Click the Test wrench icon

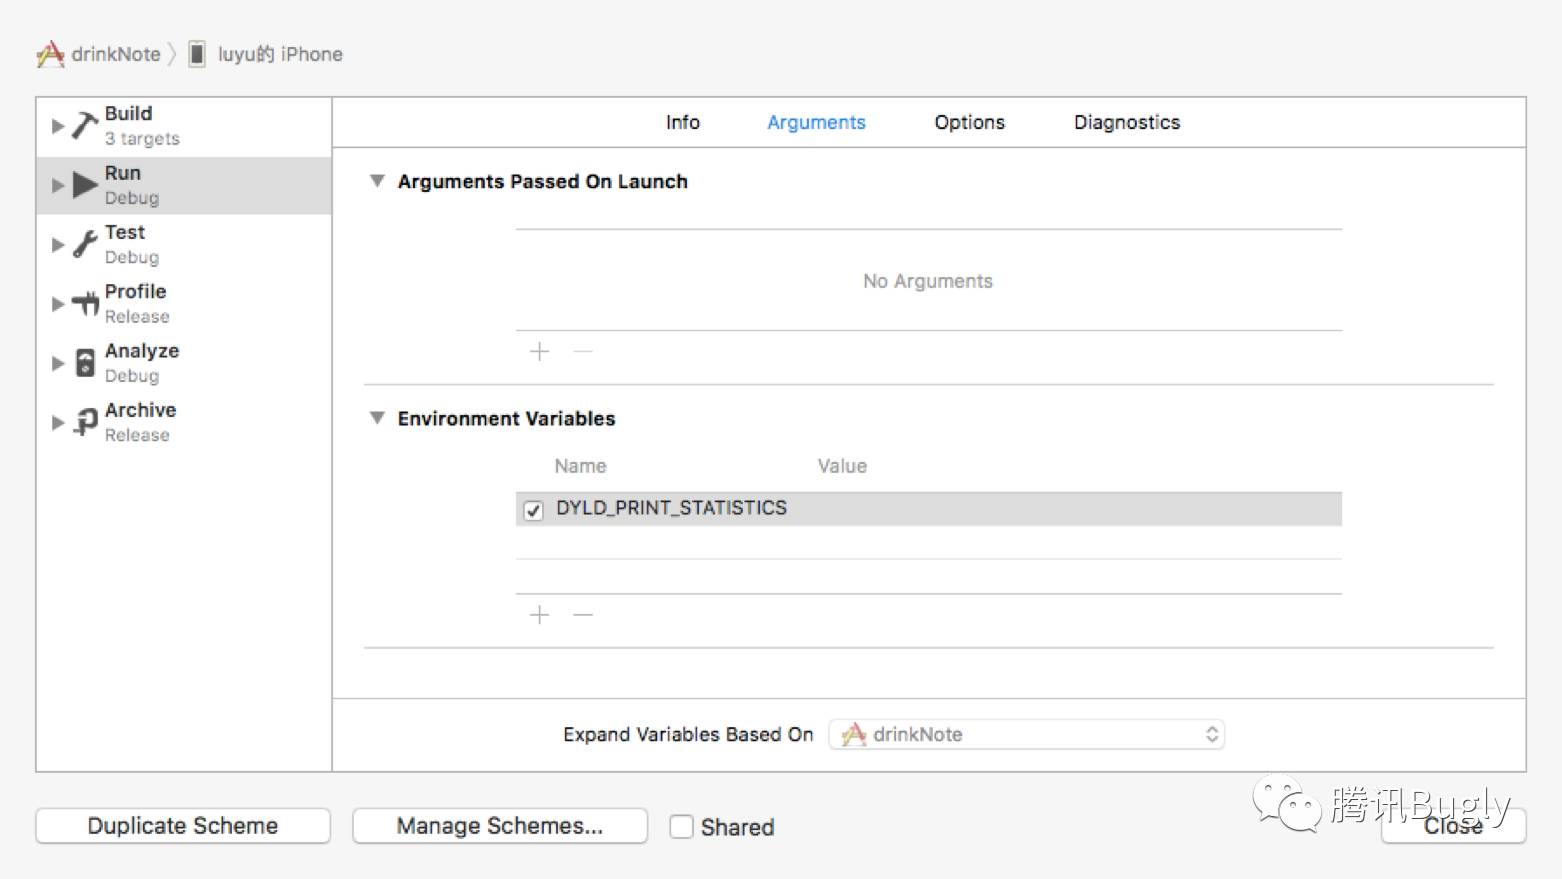(85, 244)
